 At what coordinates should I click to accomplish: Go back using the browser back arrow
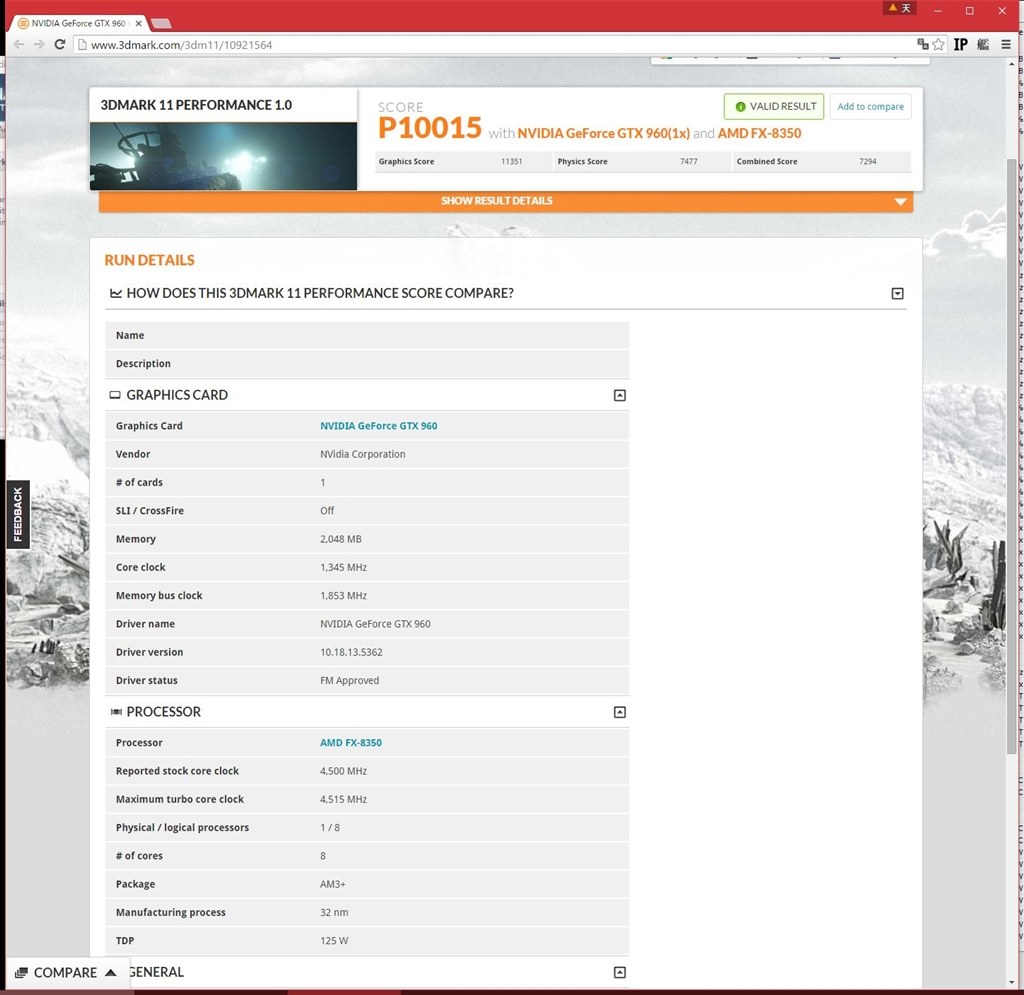click(19, 44)
